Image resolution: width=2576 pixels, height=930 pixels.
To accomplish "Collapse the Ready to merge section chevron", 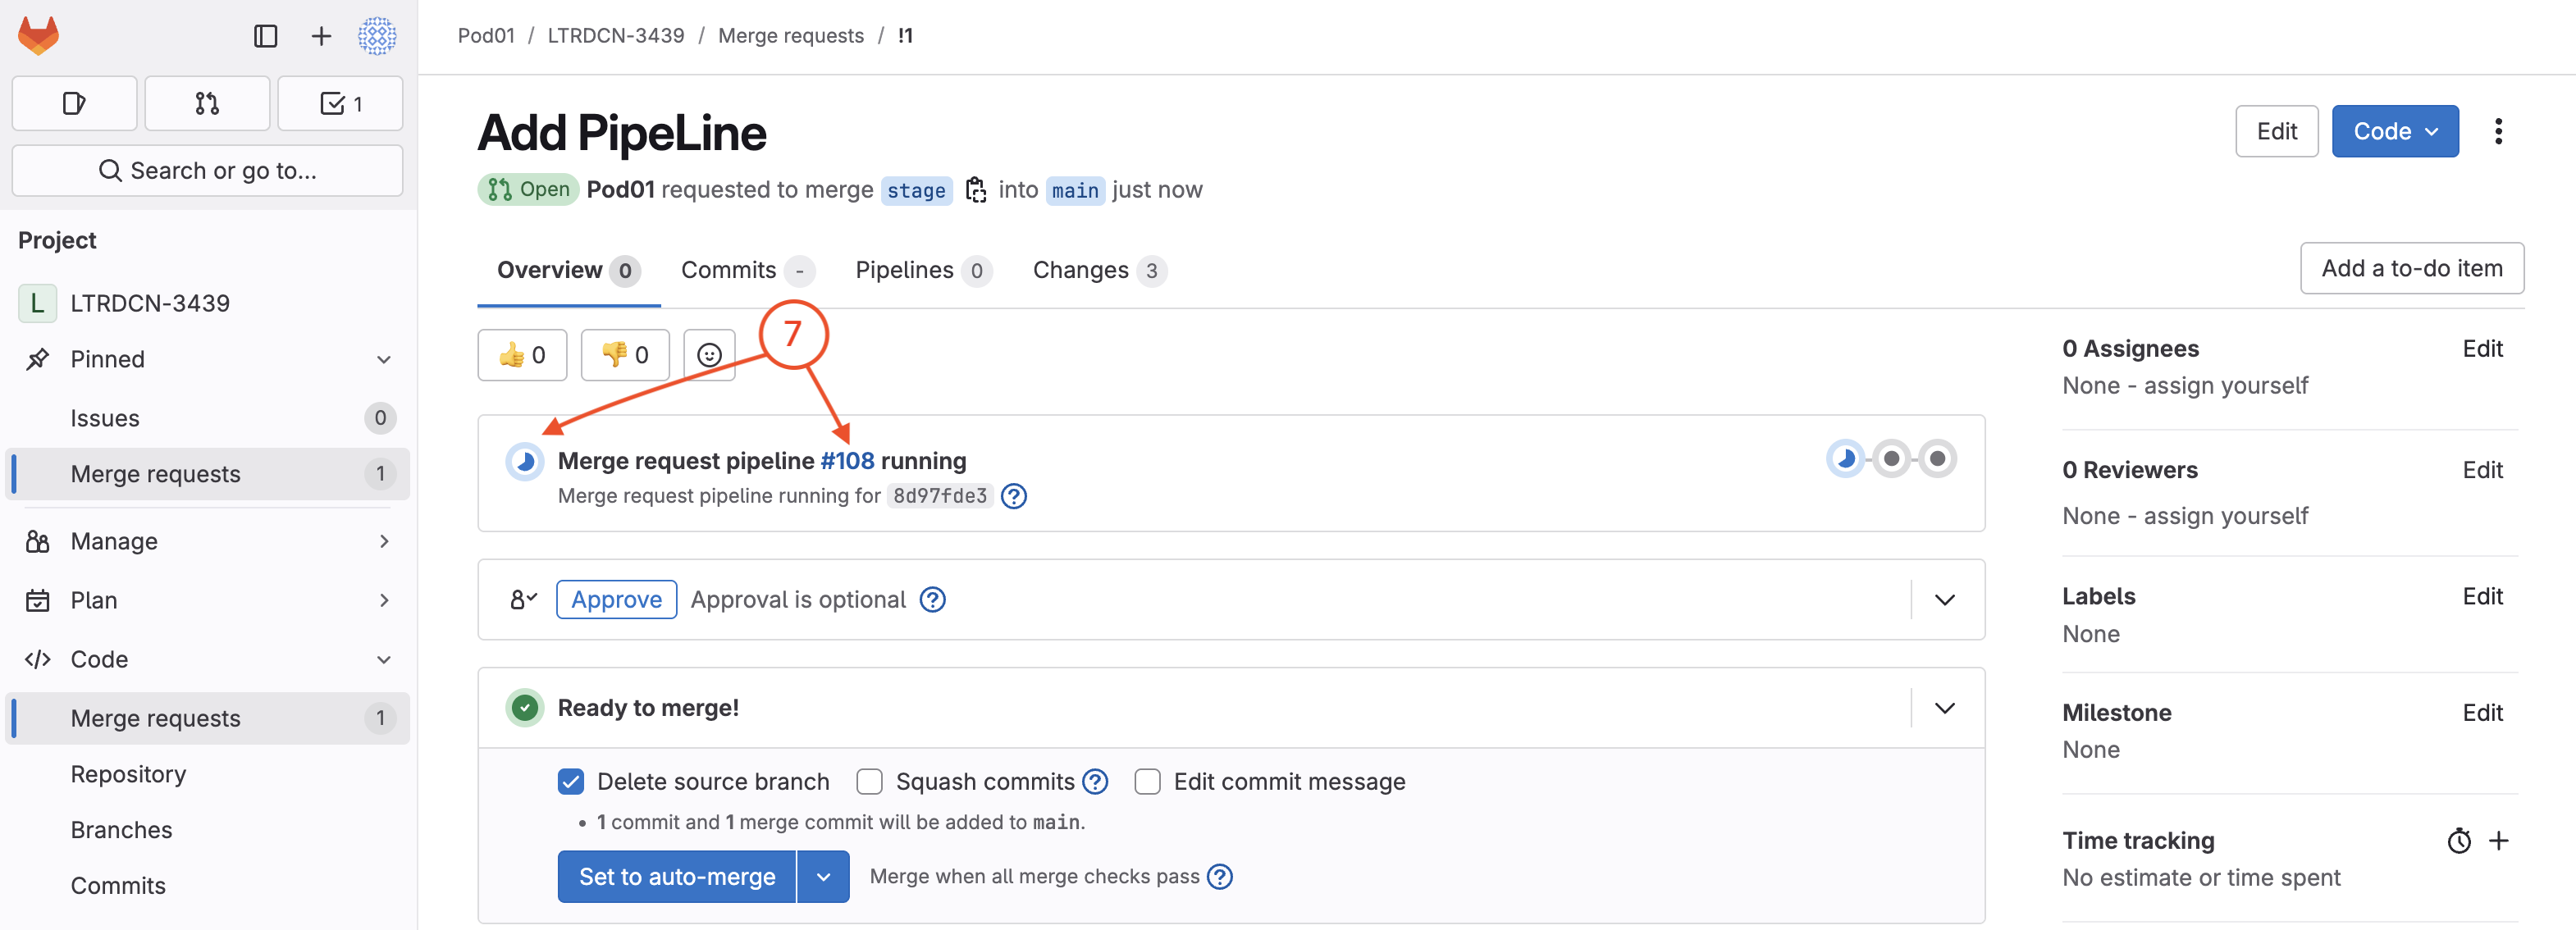I will point(1944,708).
